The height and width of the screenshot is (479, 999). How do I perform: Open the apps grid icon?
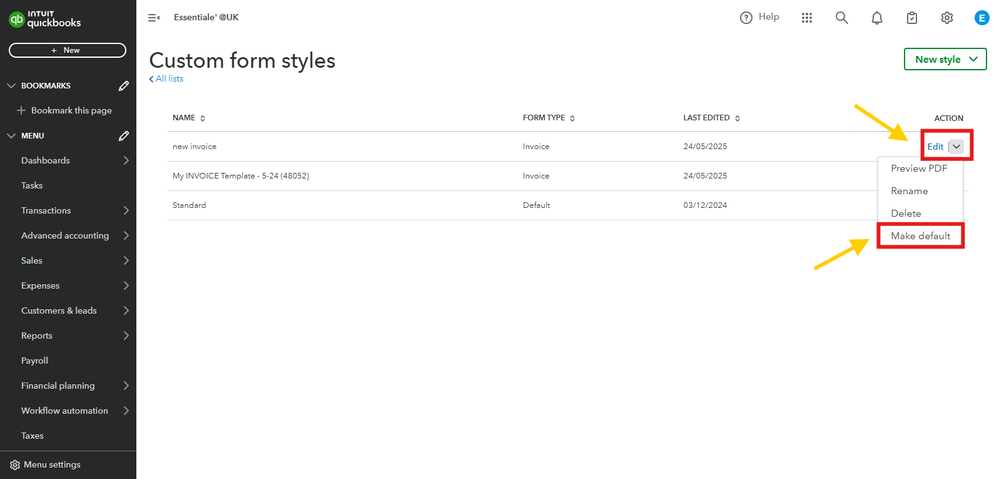point(807,18)
